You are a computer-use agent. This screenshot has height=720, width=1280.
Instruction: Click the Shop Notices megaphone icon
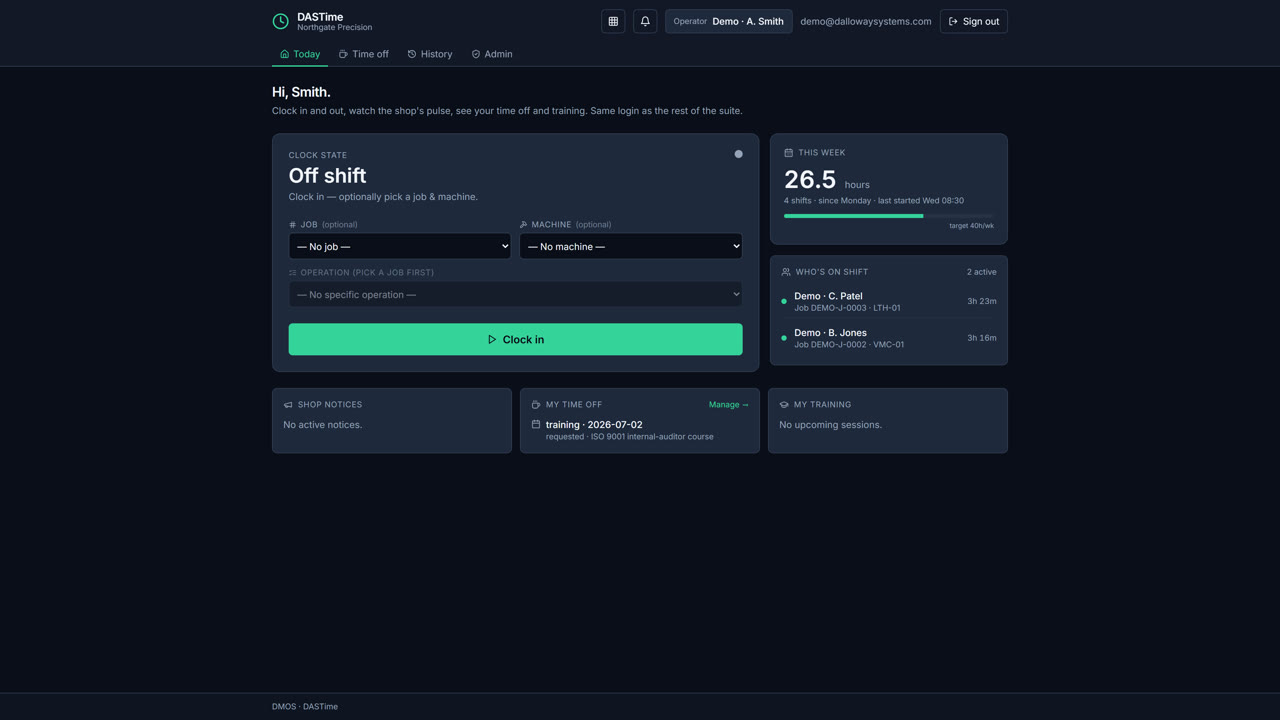point(288,405)
